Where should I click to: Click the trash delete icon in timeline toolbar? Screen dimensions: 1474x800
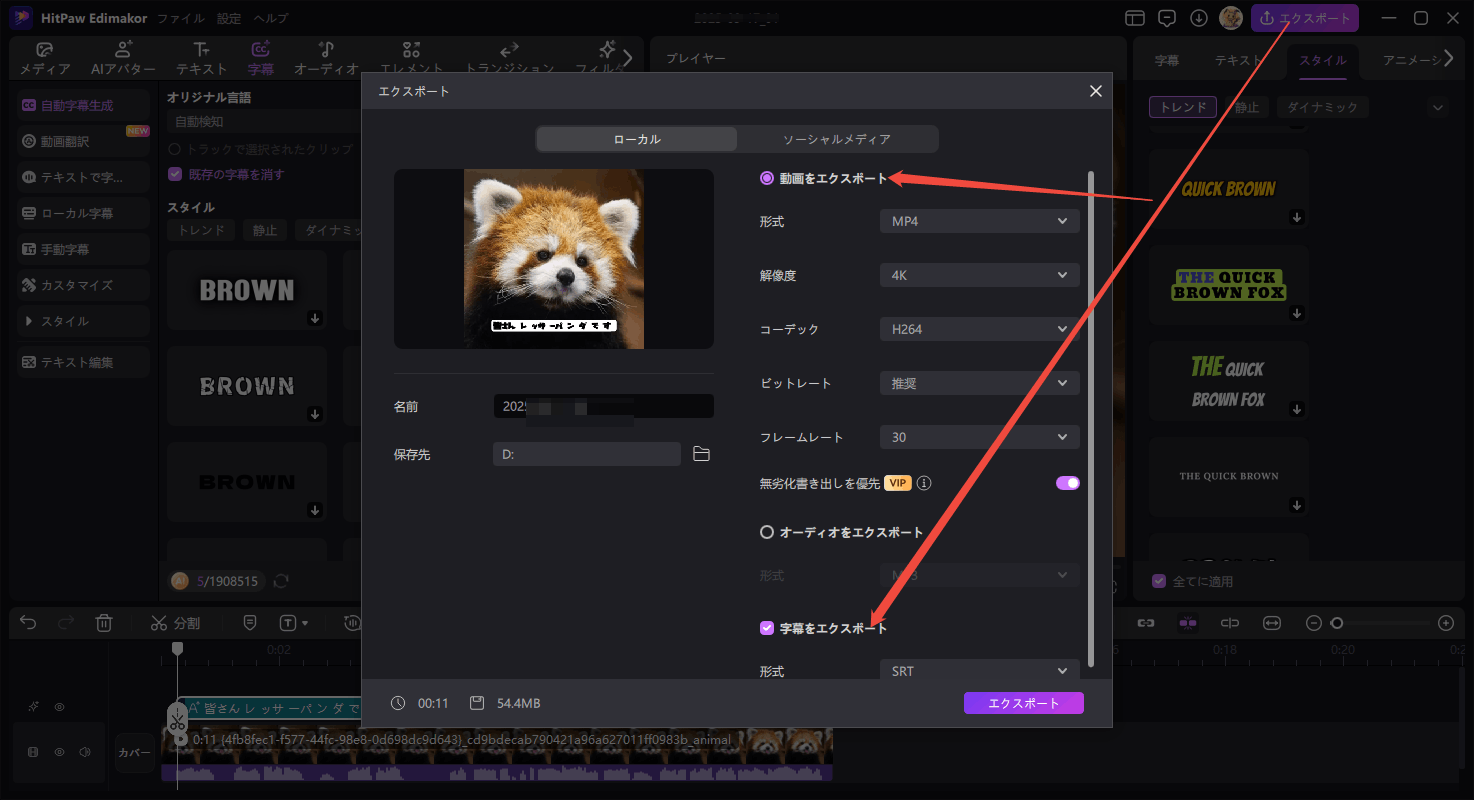pyautogui.click(x=104, y=623)
